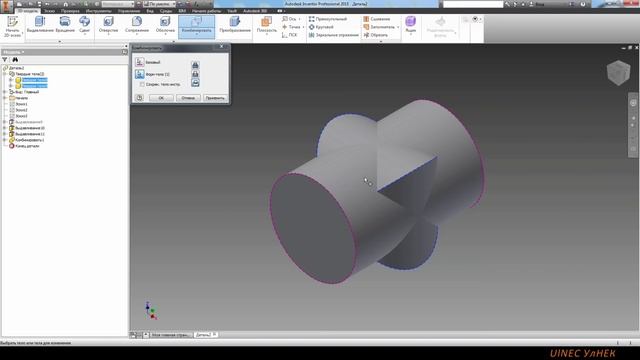Expand the Комбинировать1 feature node

pos(5,140)
